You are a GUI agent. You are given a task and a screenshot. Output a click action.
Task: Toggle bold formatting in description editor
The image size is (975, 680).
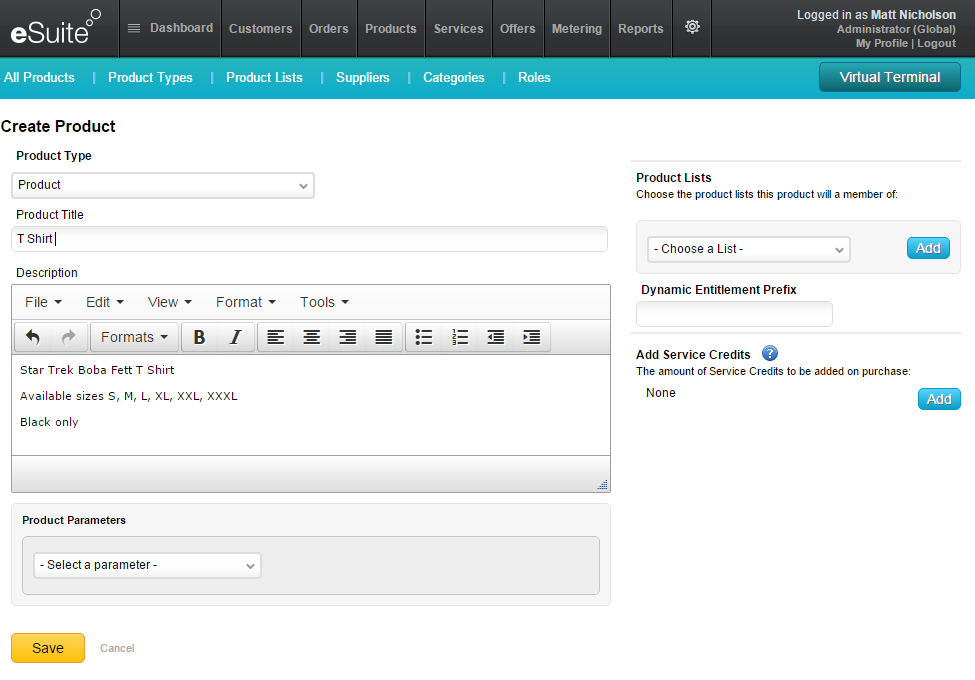tap(199, 337)
